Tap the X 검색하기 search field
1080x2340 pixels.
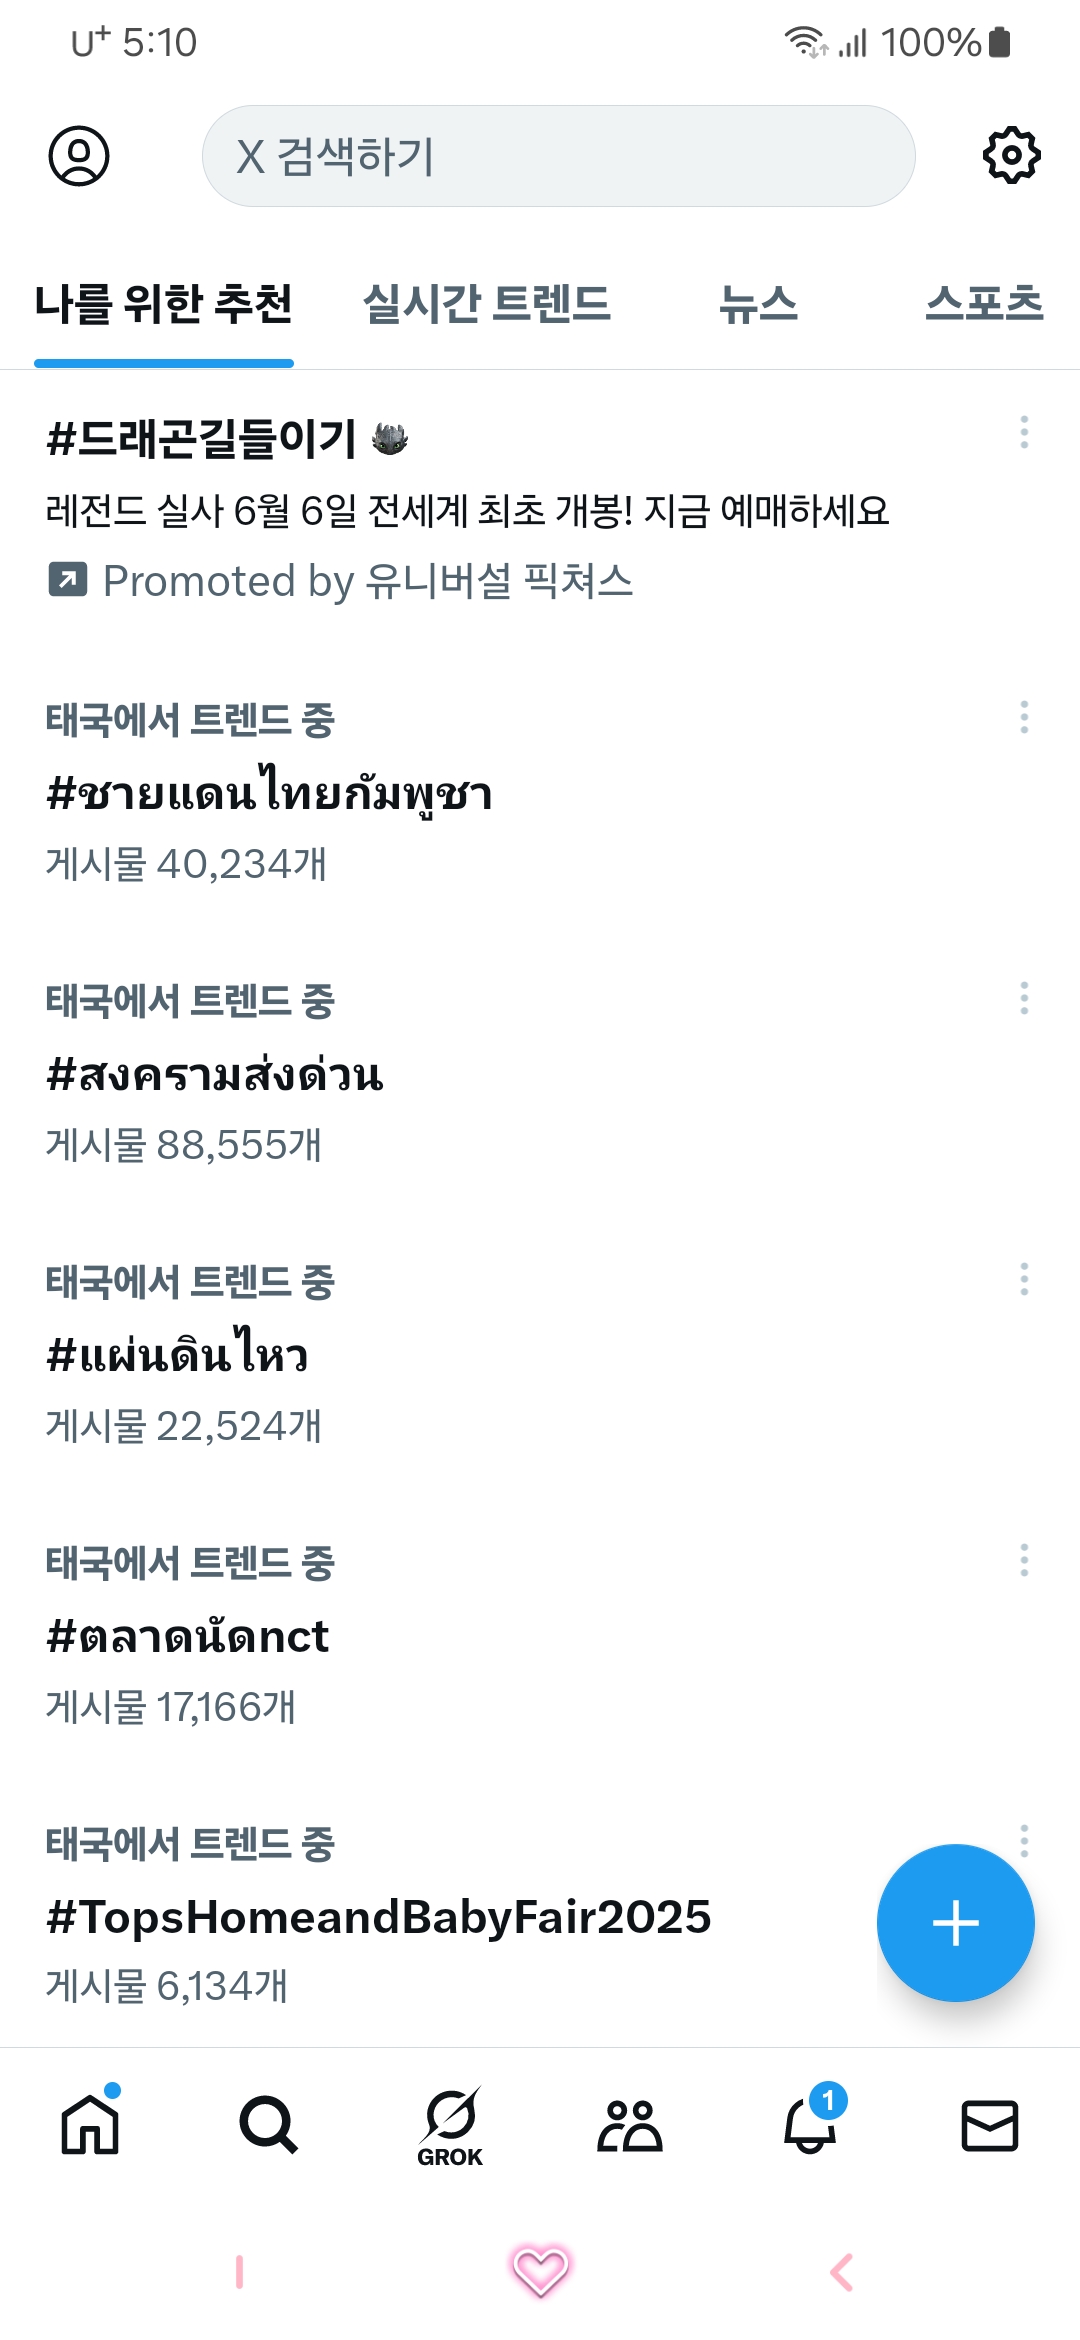coord(558,156)
